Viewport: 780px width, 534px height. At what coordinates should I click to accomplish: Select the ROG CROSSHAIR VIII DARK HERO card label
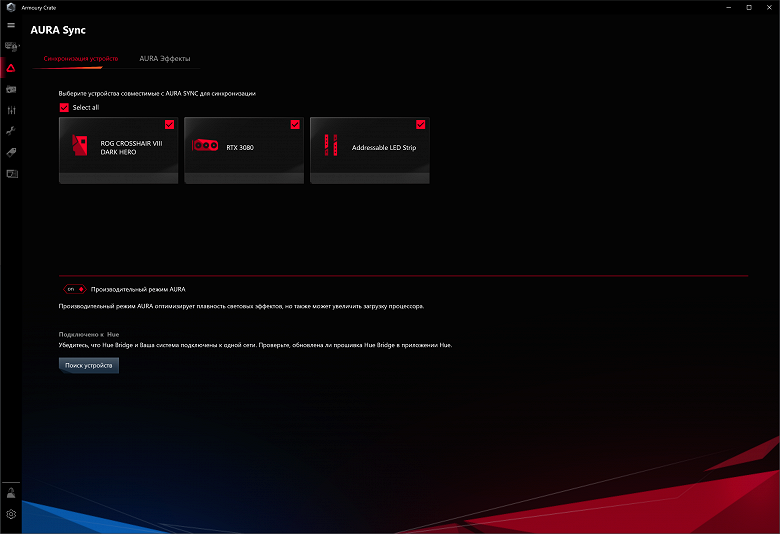click(x=131, y=148)
